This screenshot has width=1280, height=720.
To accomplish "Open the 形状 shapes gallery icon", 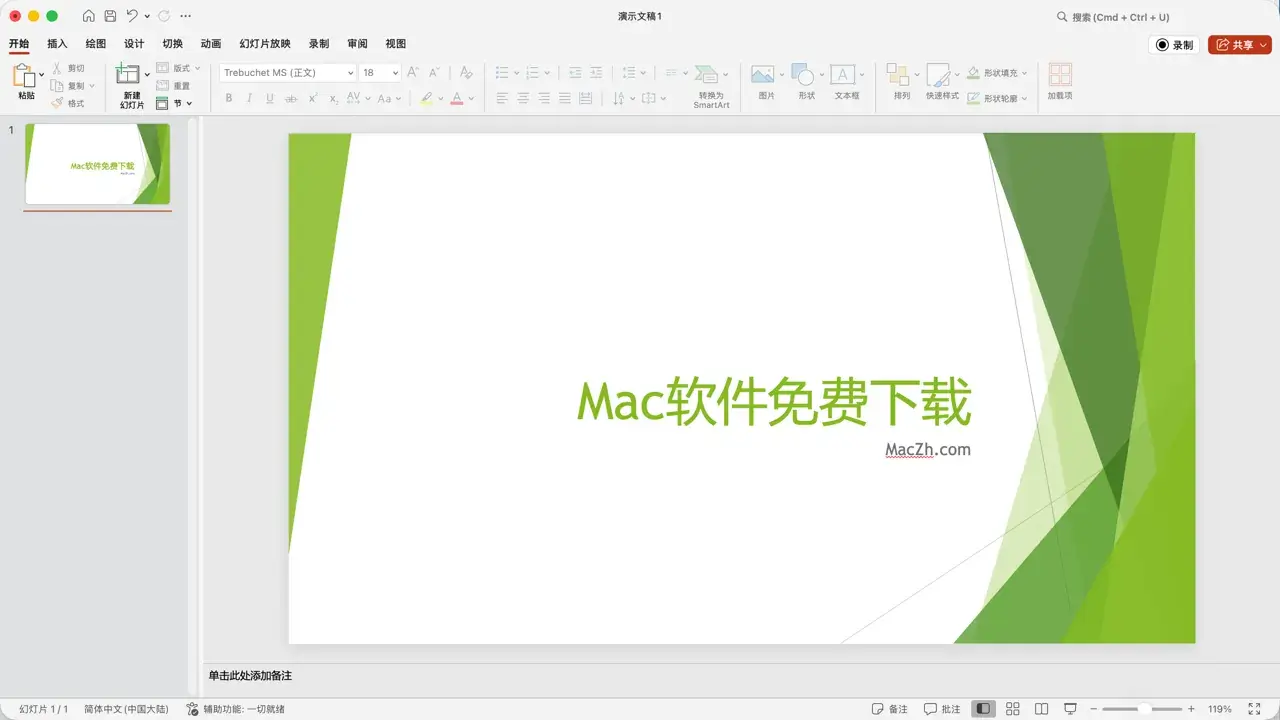I will [x=803, y=75].
